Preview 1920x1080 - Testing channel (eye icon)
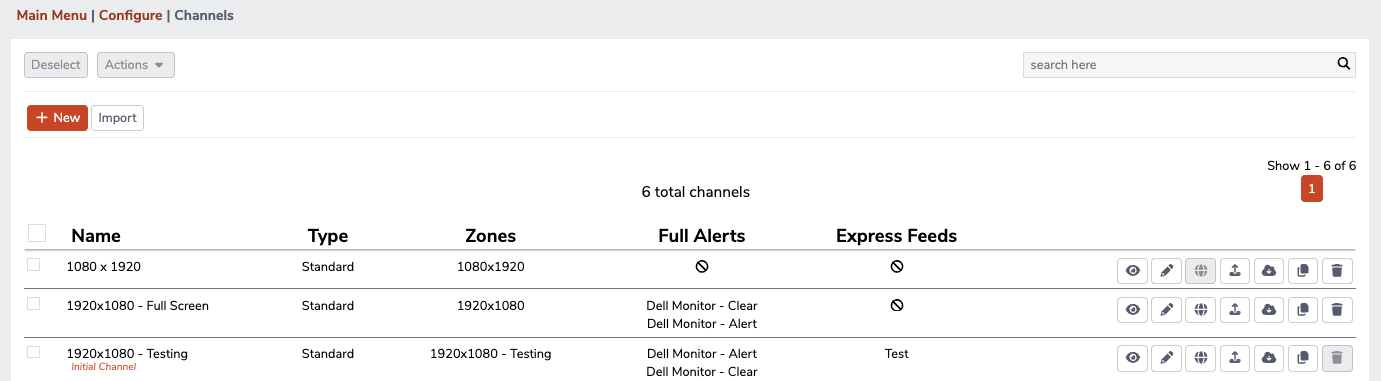This screenshot has height=381, width=1381. [1132, 357]
